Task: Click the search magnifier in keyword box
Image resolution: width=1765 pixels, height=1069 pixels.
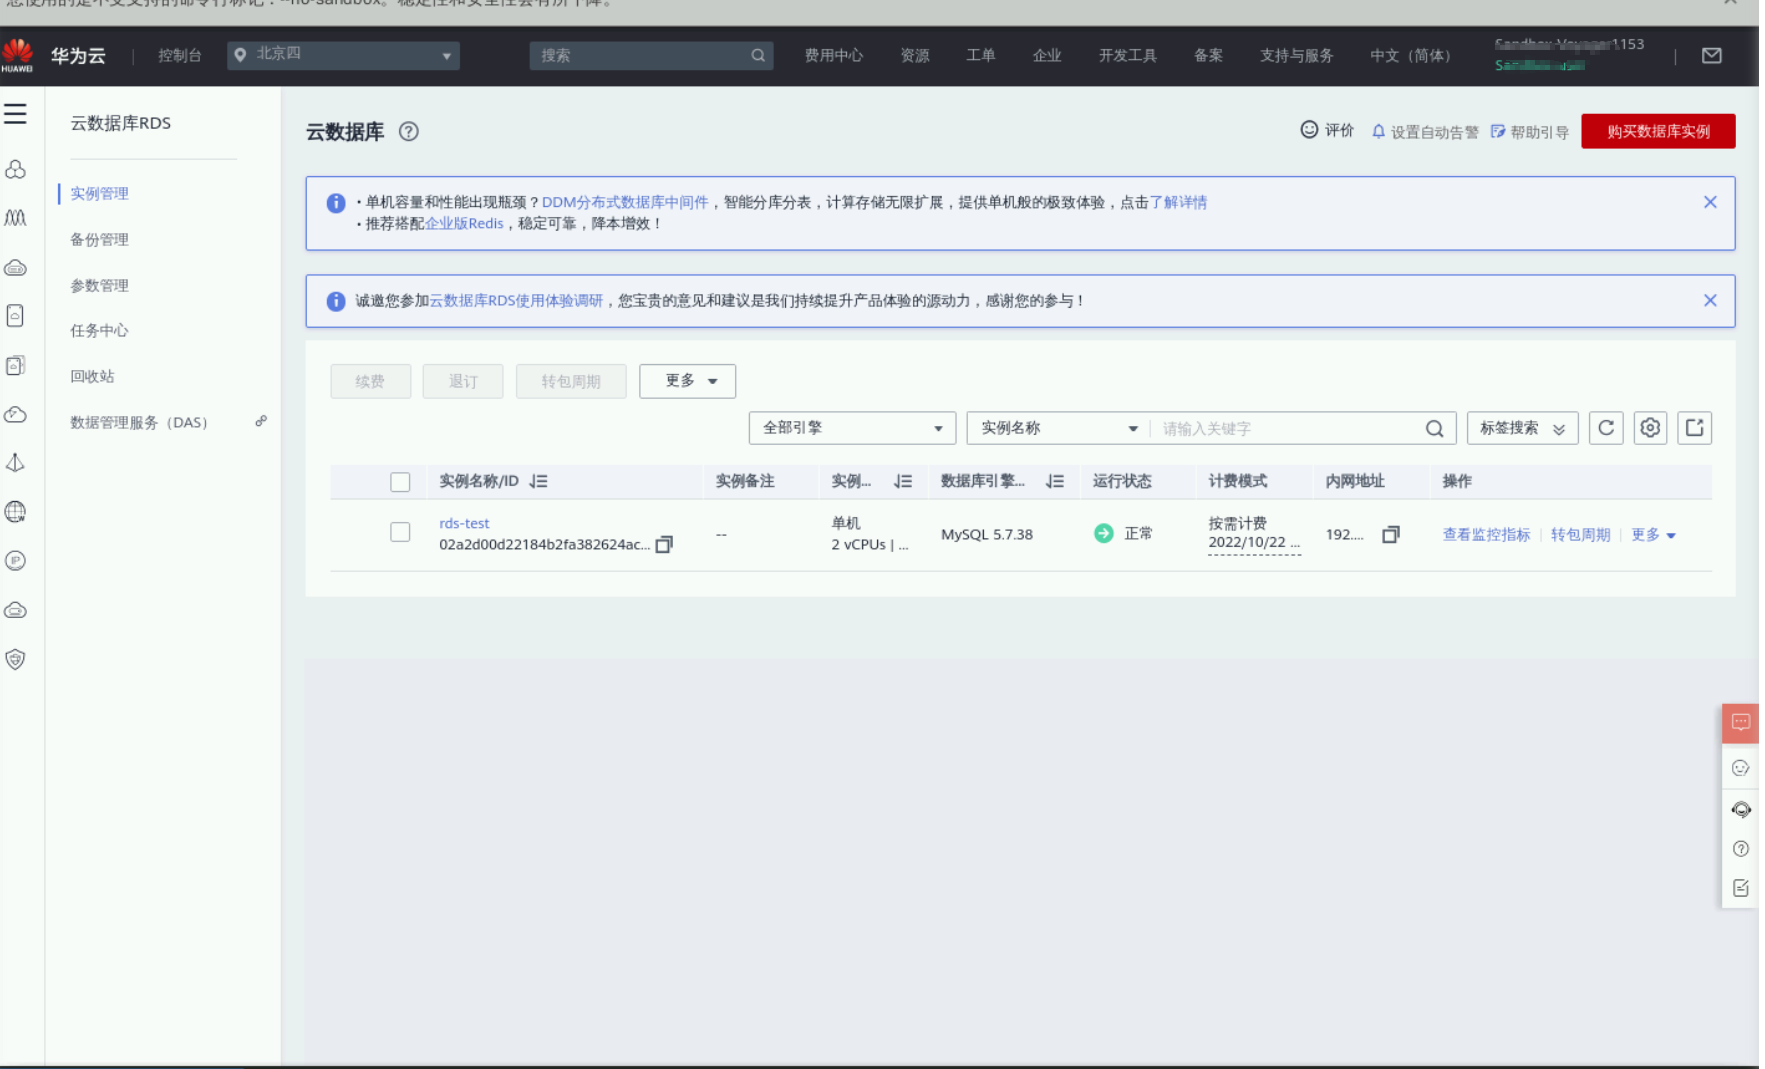Action: [1434, 428]
